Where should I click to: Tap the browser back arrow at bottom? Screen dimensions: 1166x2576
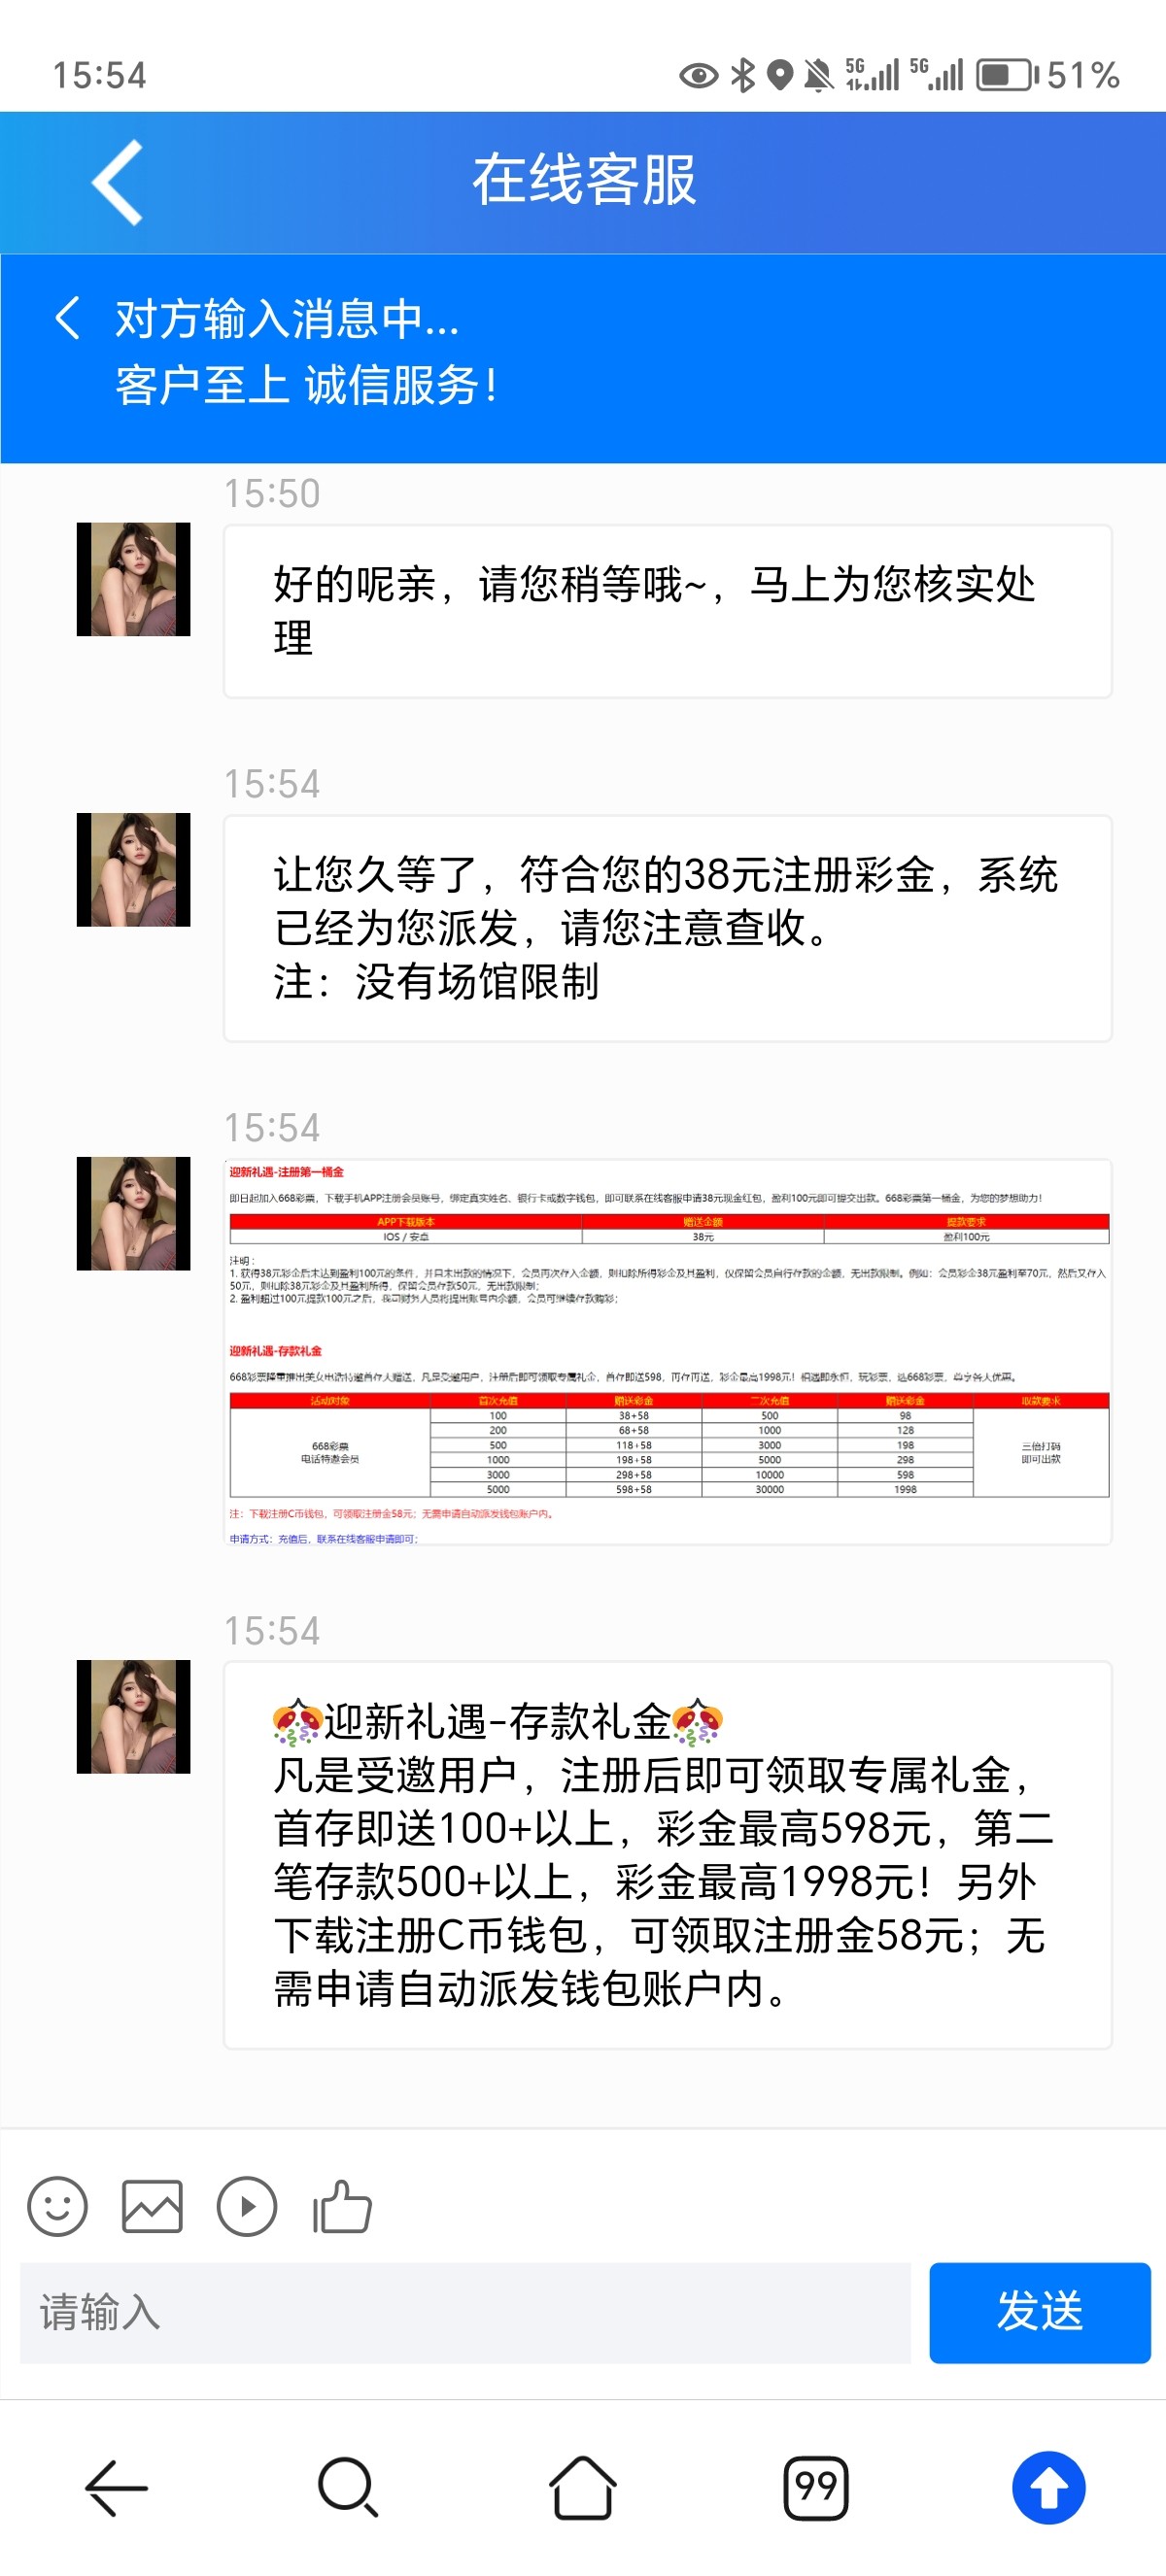tap(116, 2487)
